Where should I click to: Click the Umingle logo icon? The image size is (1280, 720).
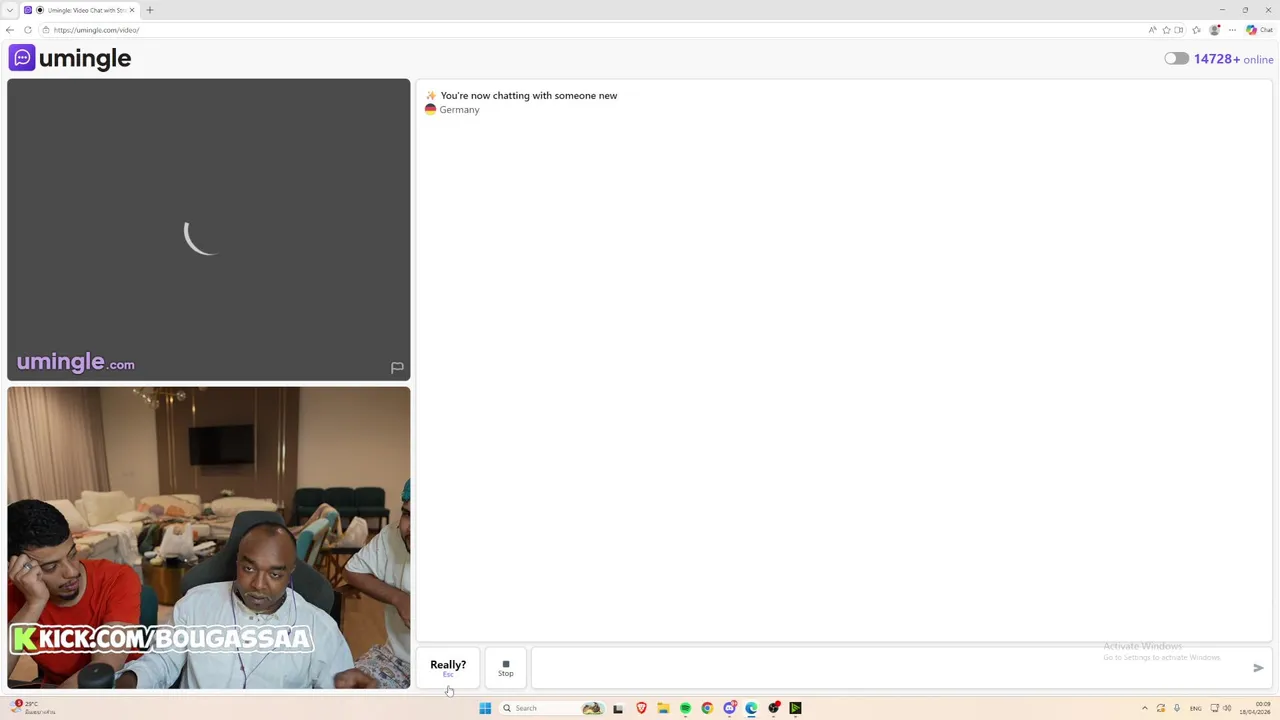[x=22, y=58]
